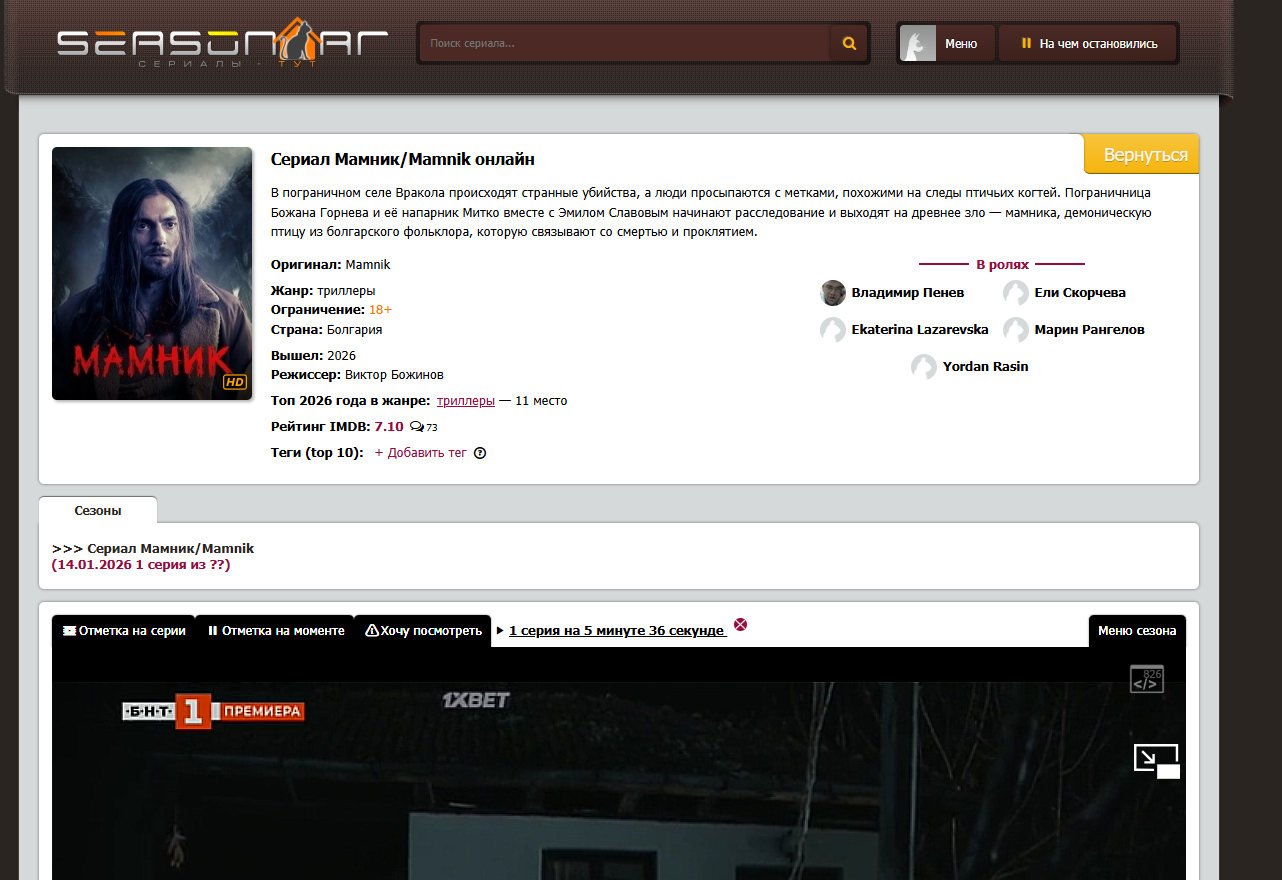Click Ели Скорчева's avatar icon

1016,293
